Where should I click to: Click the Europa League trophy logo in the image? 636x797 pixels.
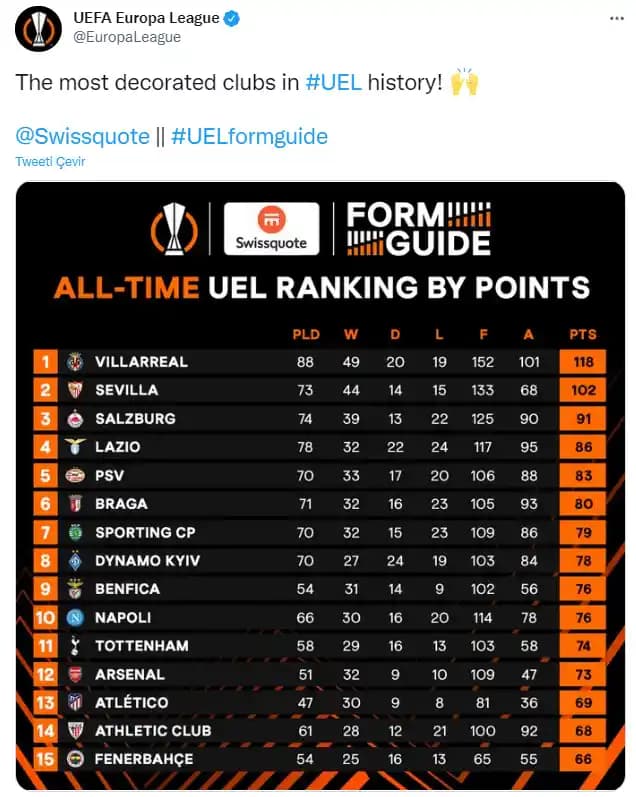(x=174, y=228)
